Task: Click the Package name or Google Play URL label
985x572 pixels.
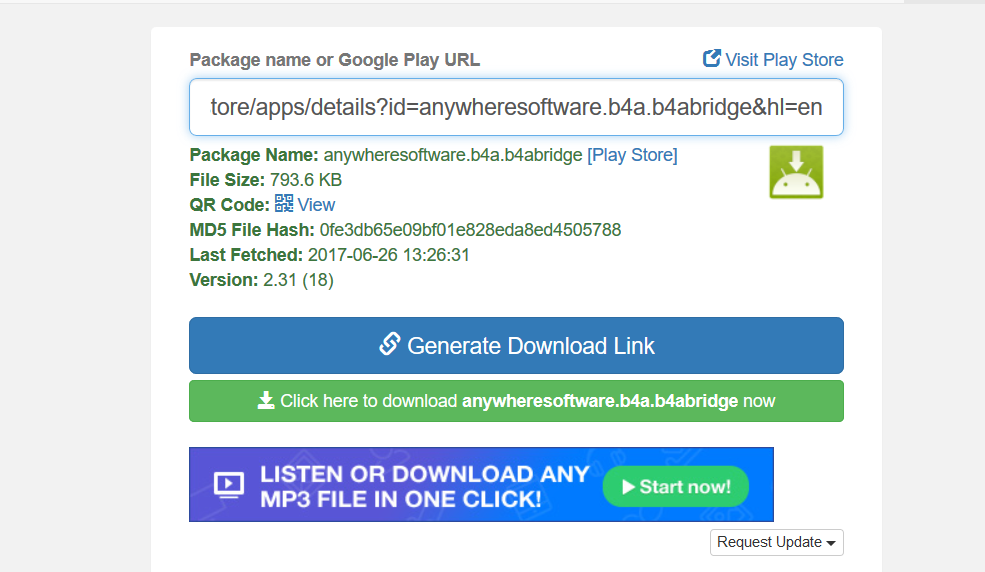Action: point(335,60)
